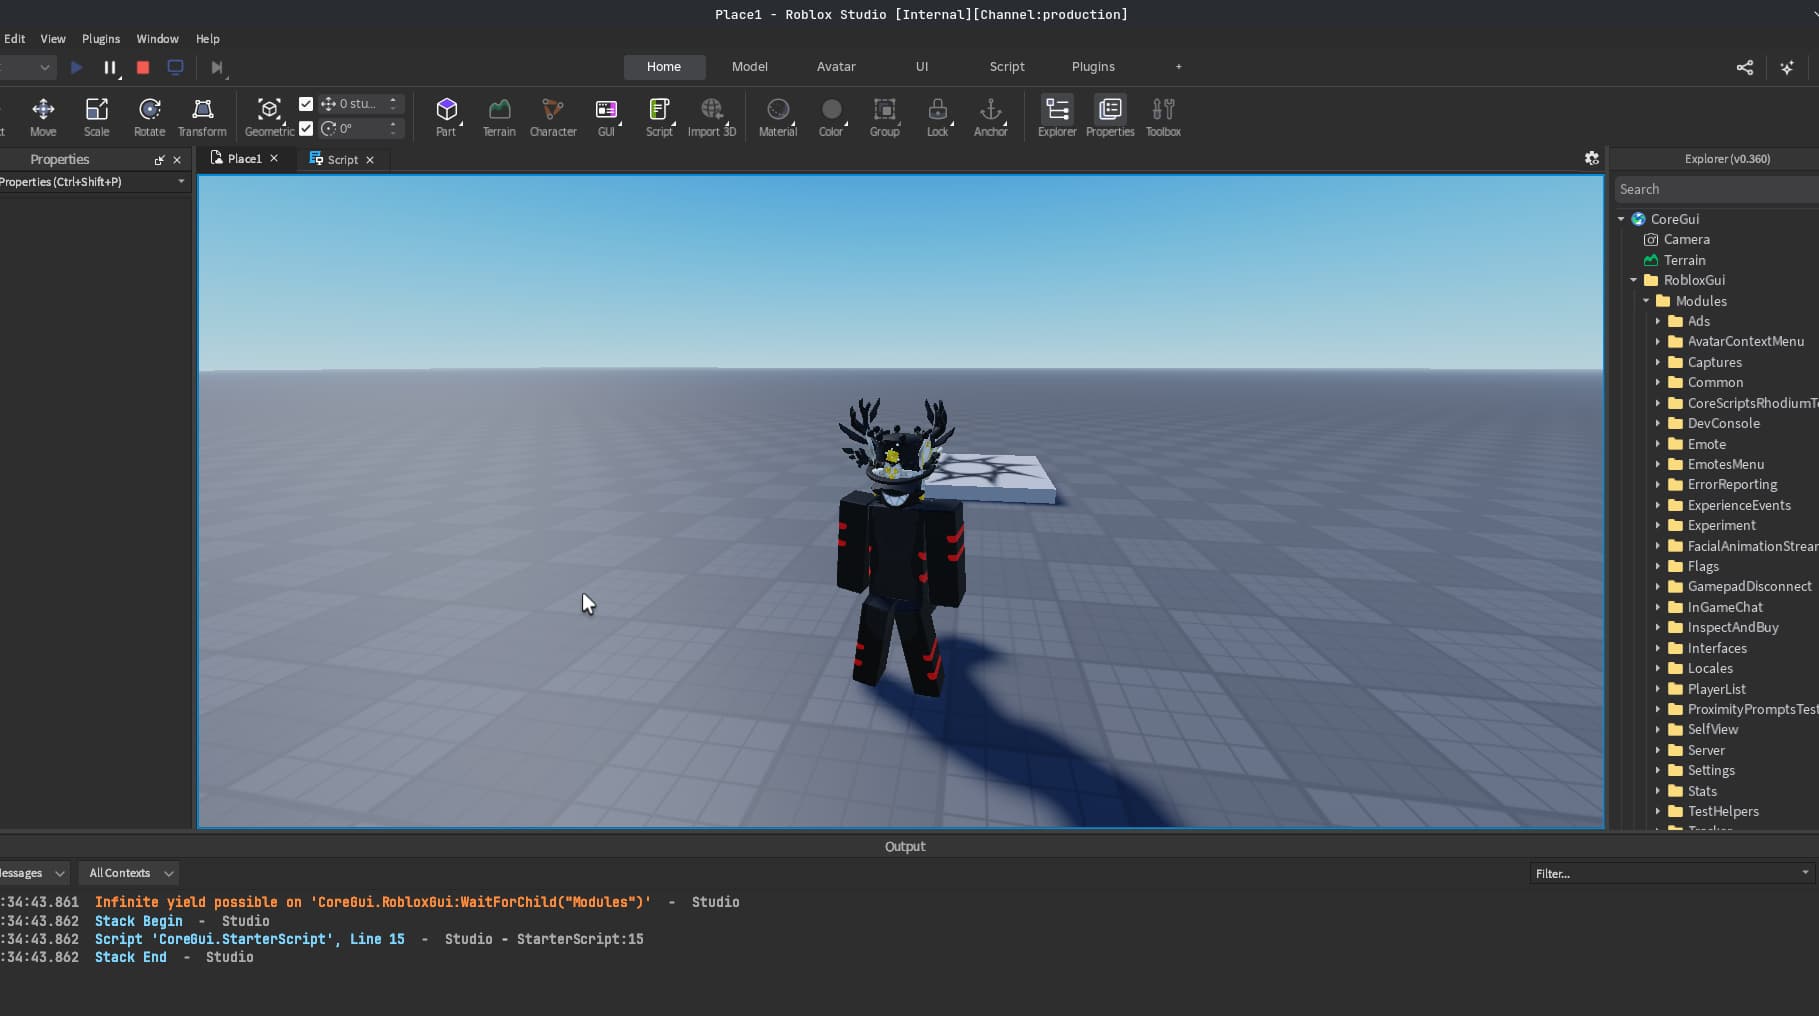Open the All Contexts dropdown in Output
Viewport: 1819px width, 1016px height.
coord(128,873)
